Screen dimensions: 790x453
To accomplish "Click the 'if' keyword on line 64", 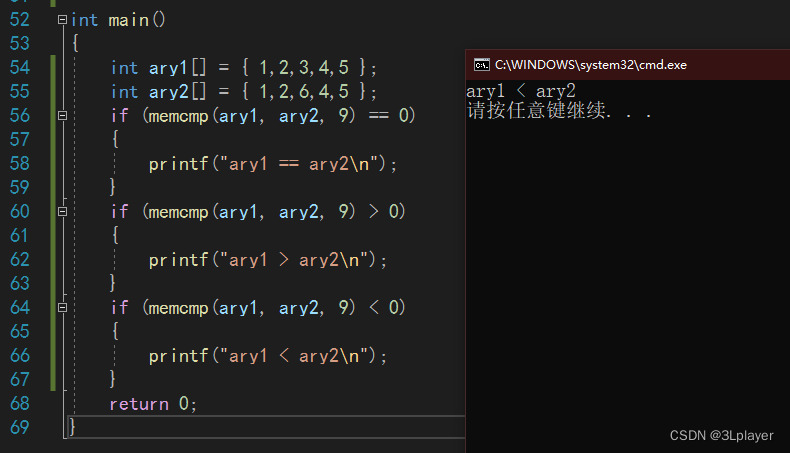I will [x=119, y=307].
